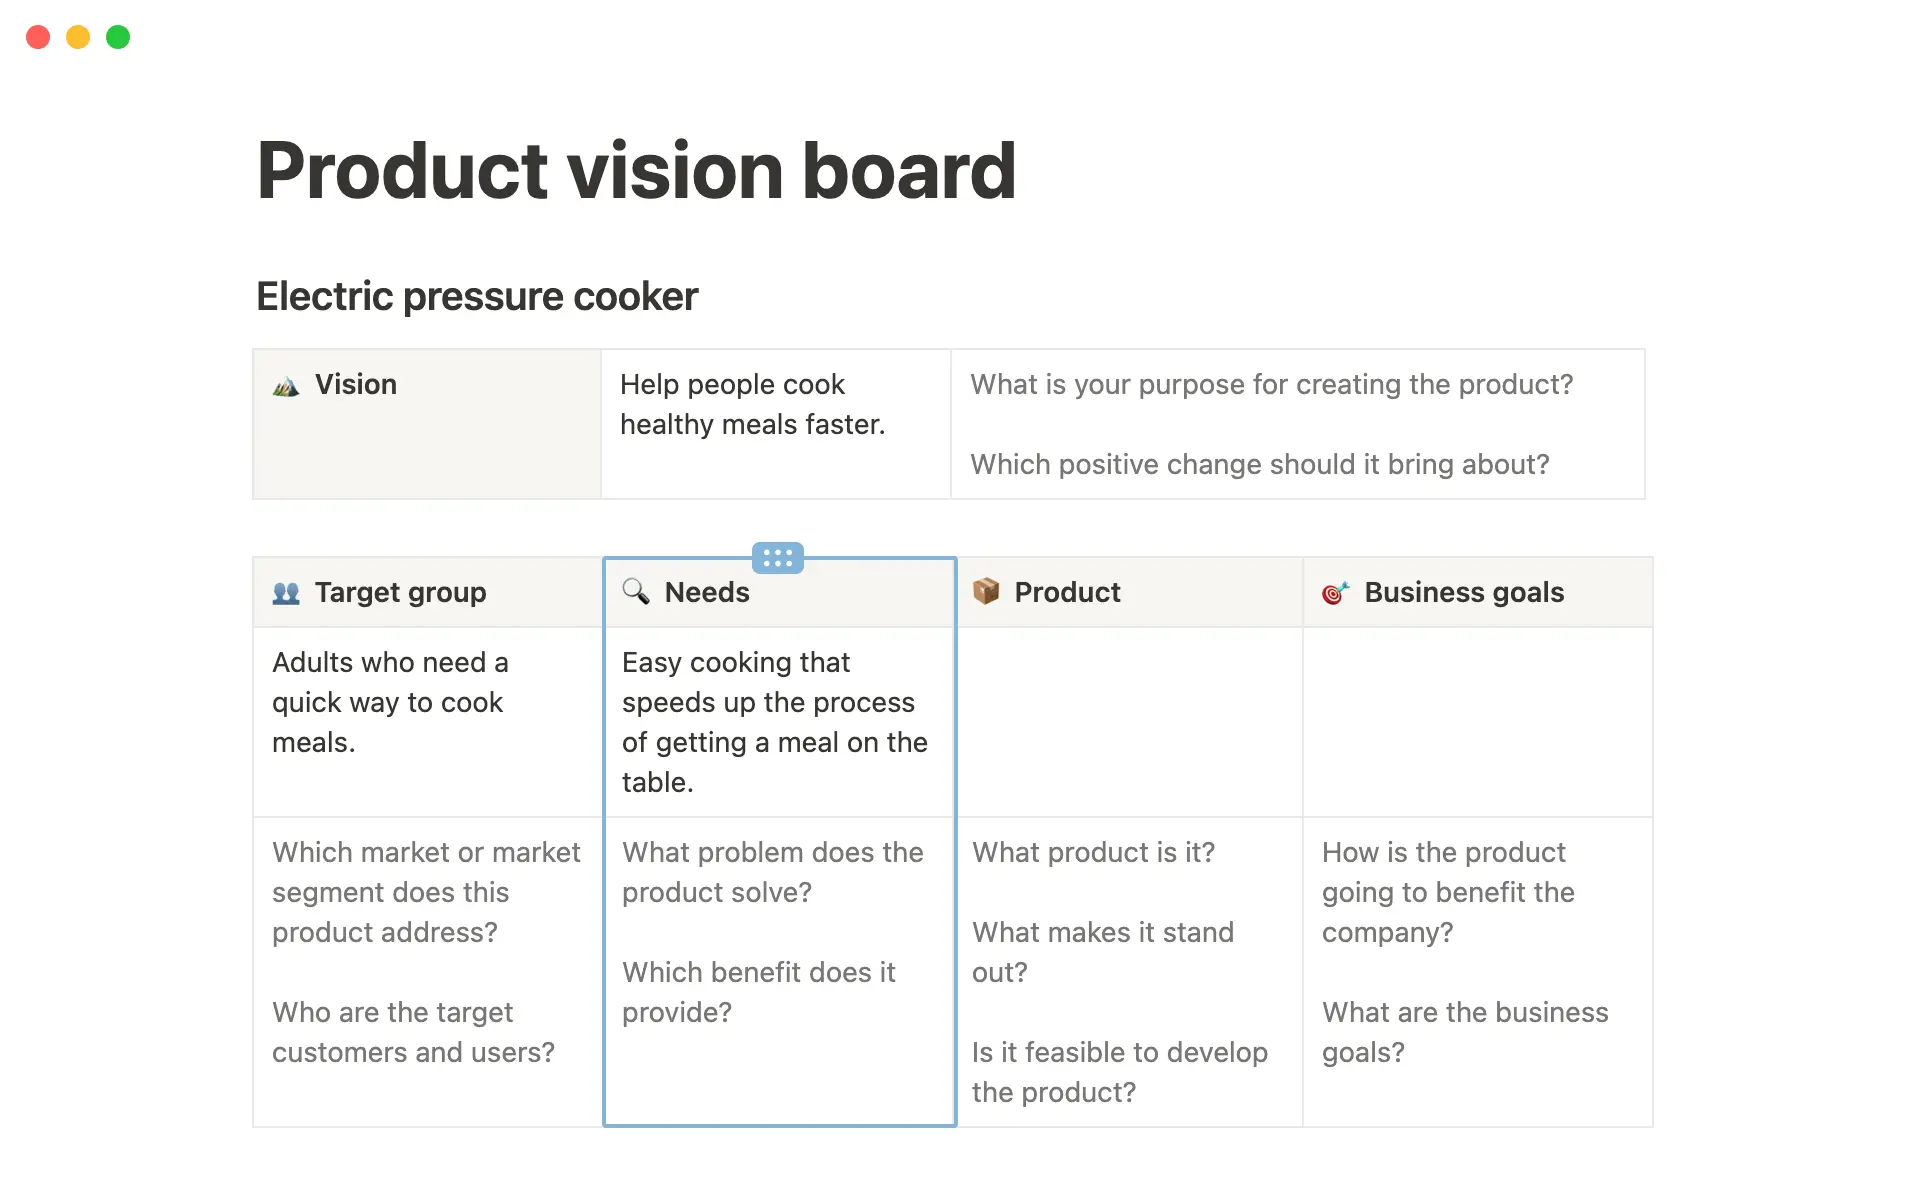Select the Electric pressure cooker heading
The width and height of the screenshot is (1920, 1200).
pyautogui.click(x=477, y=296)
